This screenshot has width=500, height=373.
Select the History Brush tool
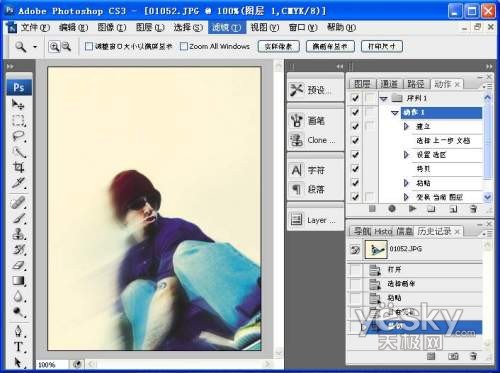(18, 250)
